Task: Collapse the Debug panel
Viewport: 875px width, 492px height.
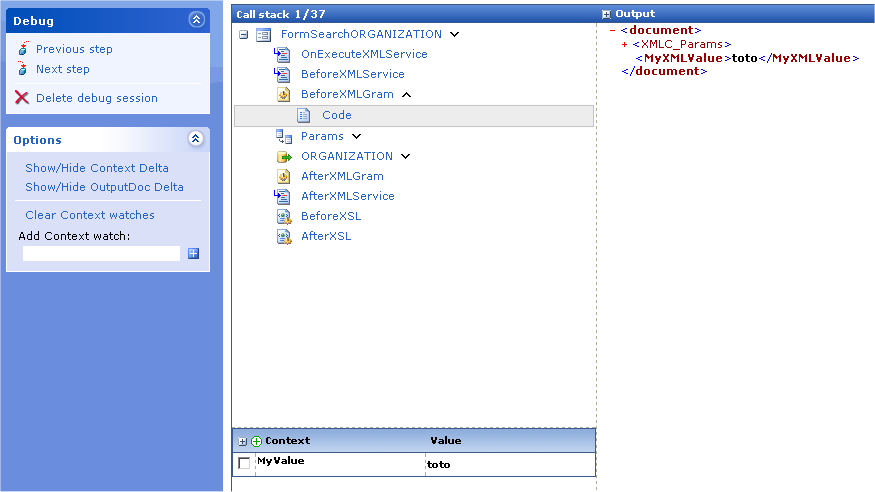Action: coord(195,20)
